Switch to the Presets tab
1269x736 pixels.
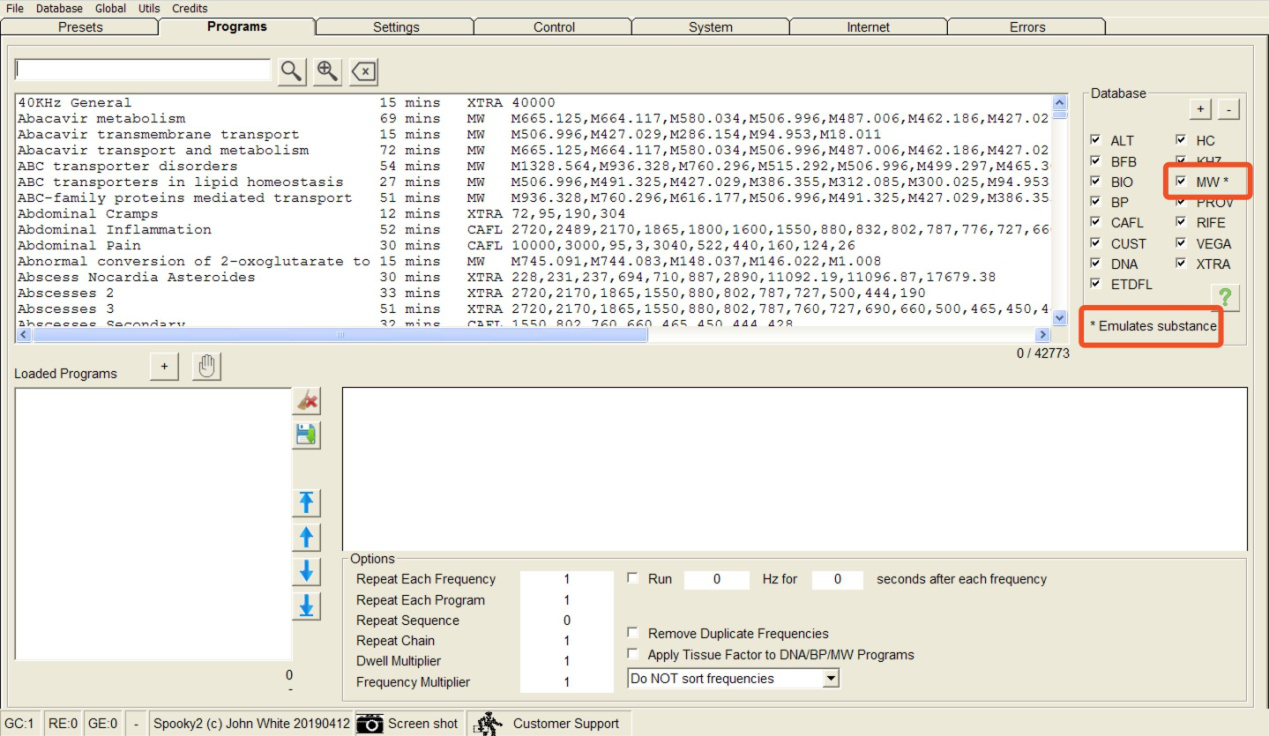point(80,27)
